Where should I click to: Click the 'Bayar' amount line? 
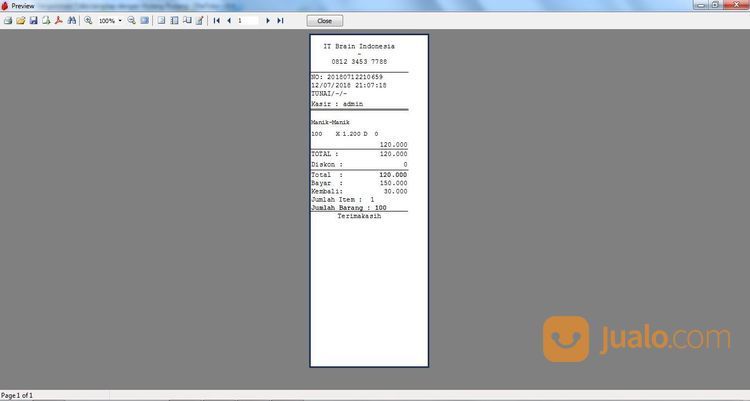click(x=359, y=183)
